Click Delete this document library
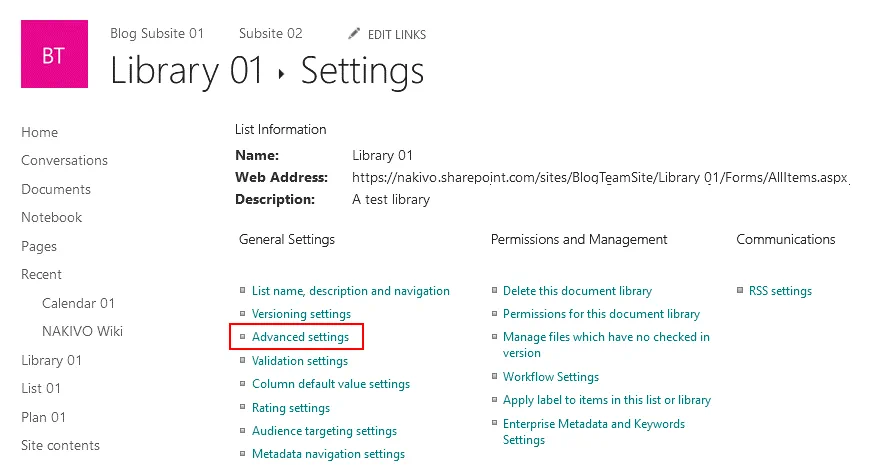887x465 pixels. [x=577, y=291]
